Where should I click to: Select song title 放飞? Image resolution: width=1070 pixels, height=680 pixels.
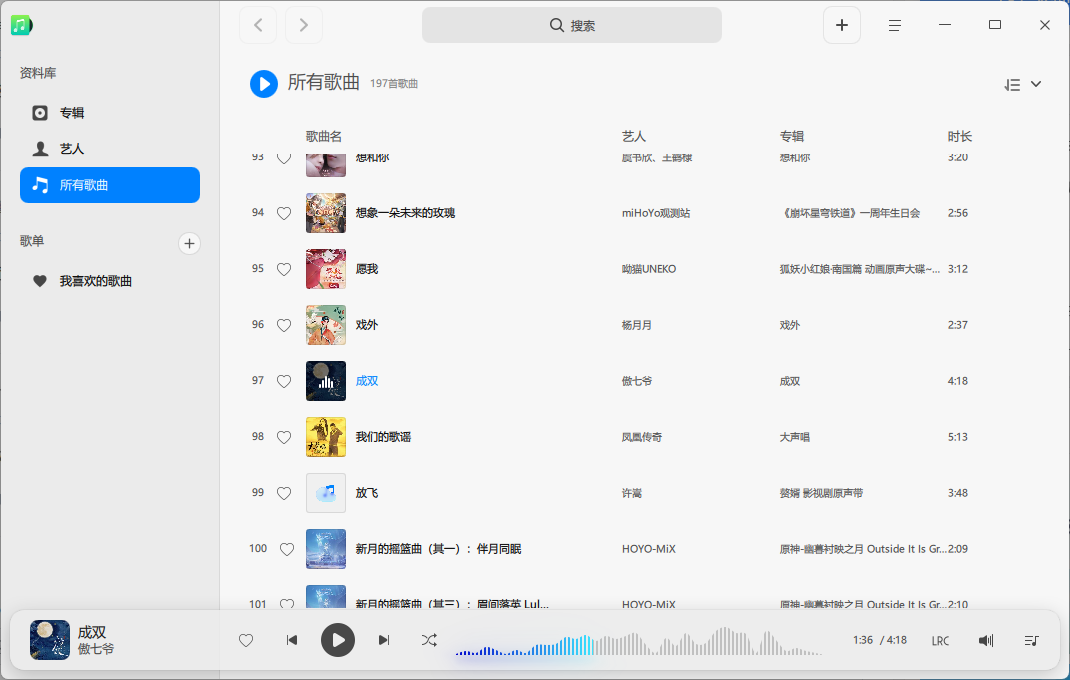pos(366,493)
